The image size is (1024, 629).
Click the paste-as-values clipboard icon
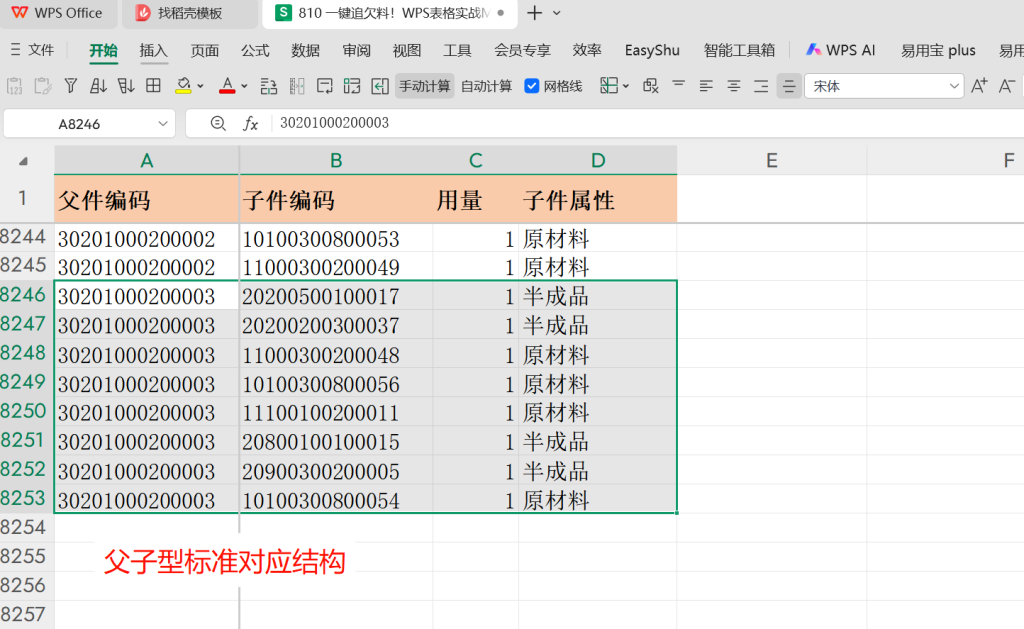point(14,86)
